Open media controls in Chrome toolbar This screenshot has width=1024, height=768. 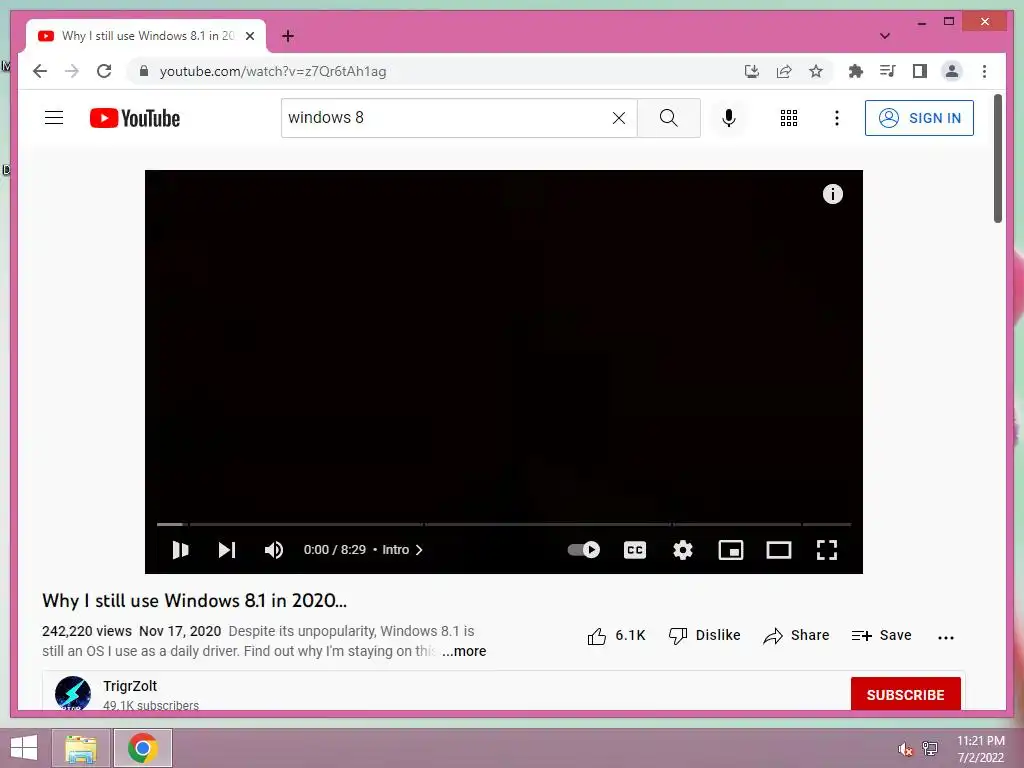[888, 71]
